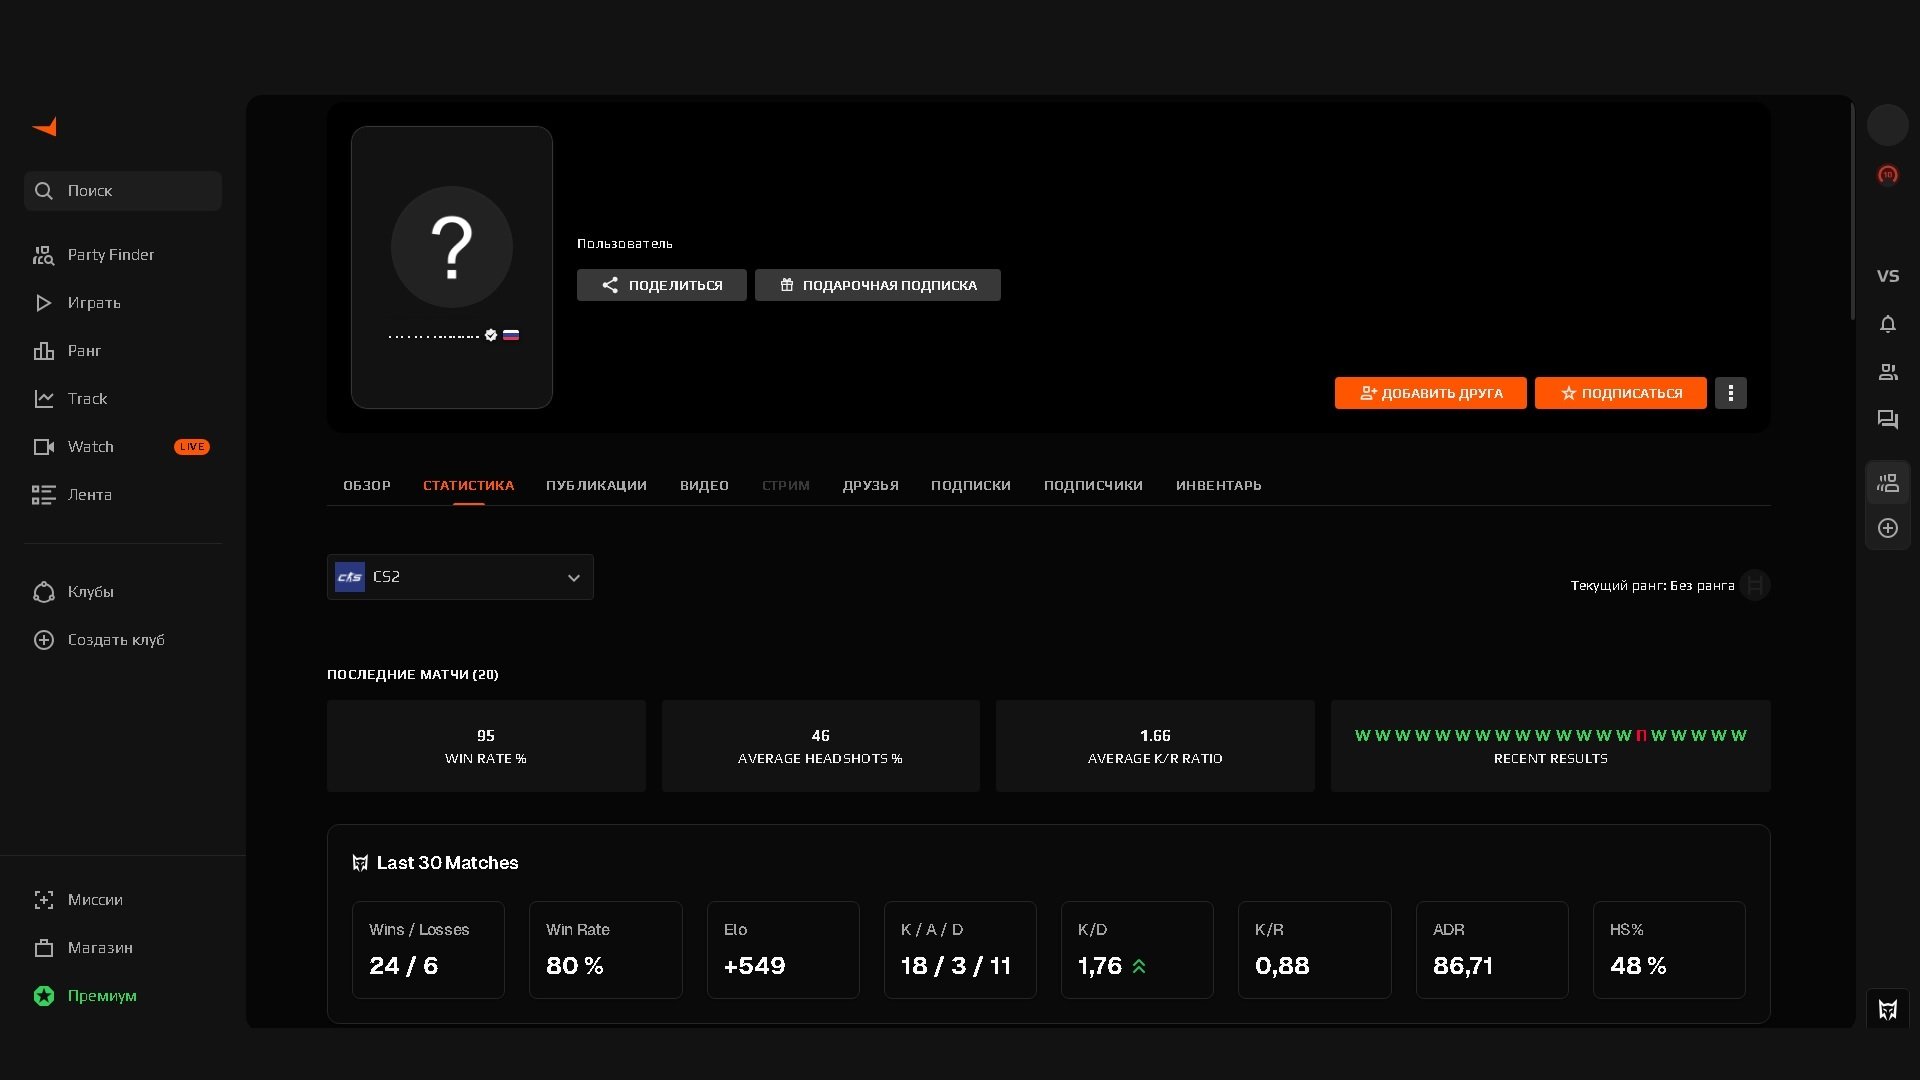The width and height of the screenshot is (1920, 1080).
Task: Switch to the ОБЗОР tab
Action: point(367,486)
